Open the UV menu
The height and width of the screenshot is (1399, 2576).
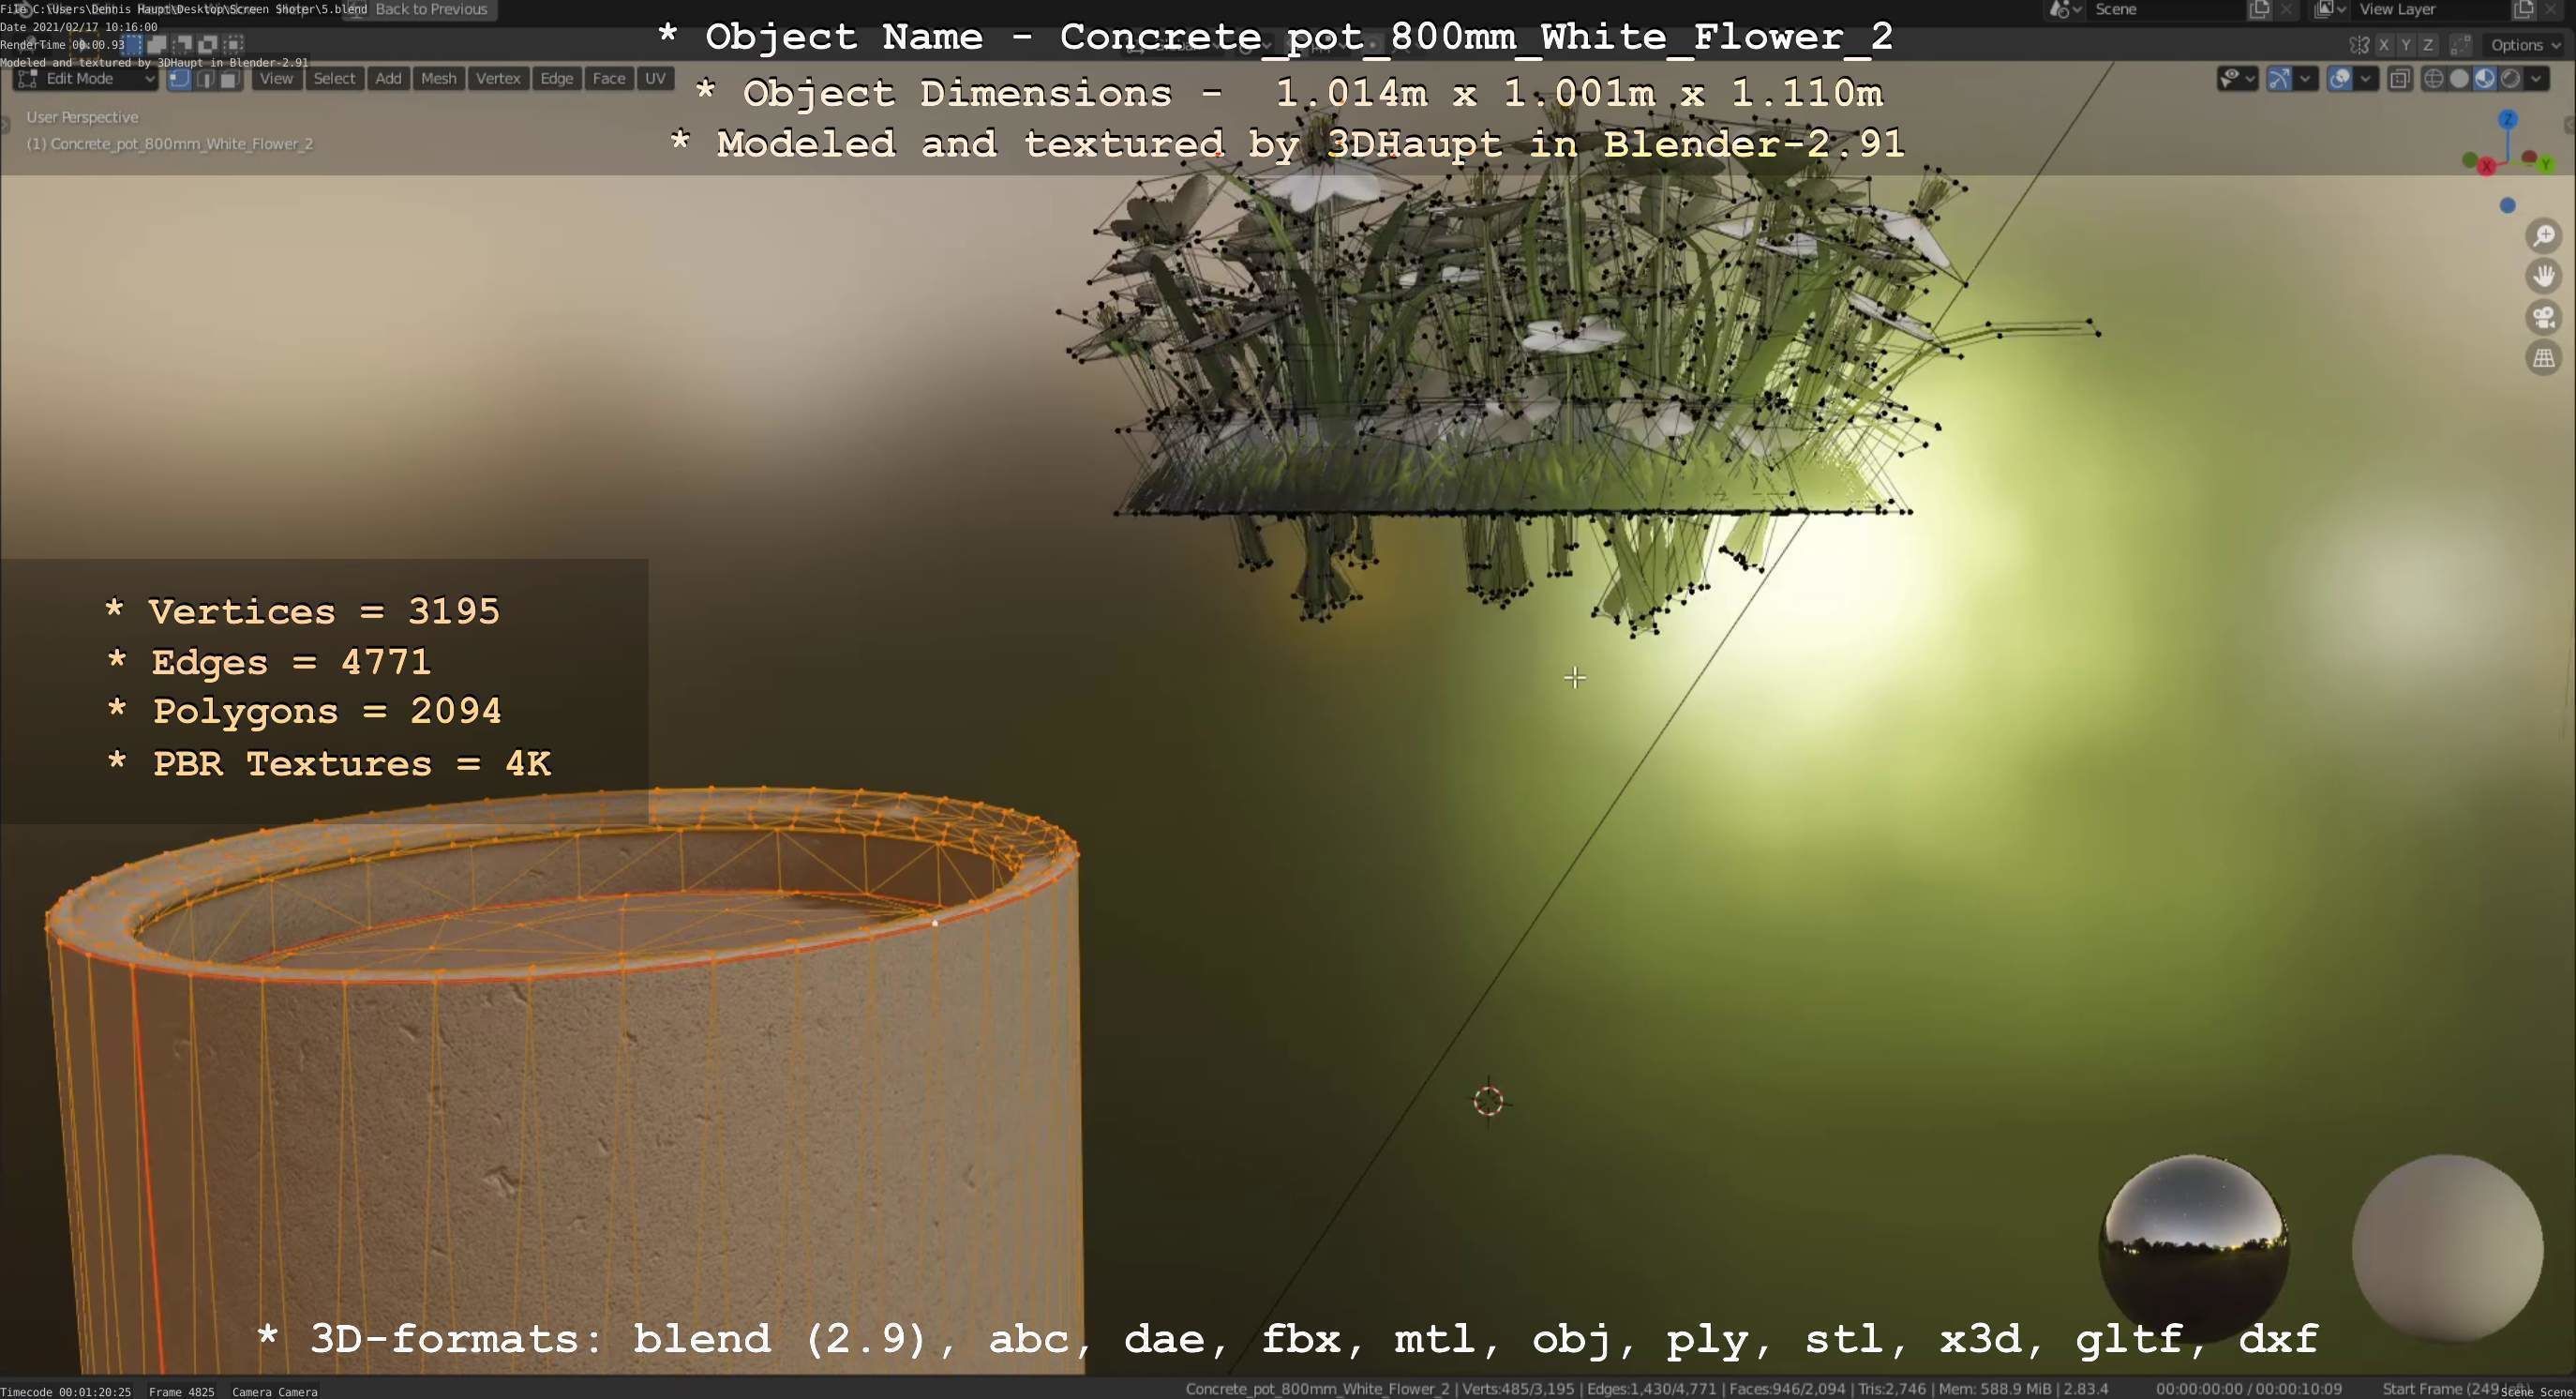[x=655, y=79]
